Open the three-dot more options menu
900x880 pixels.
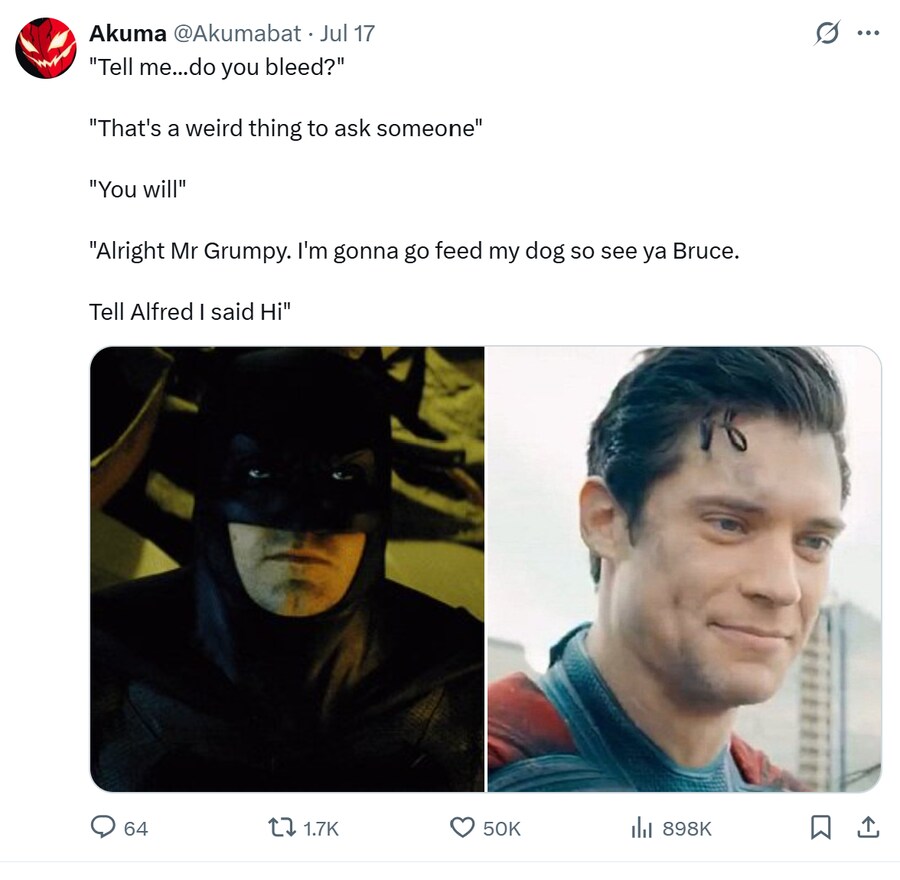click(x=868, y=33)
